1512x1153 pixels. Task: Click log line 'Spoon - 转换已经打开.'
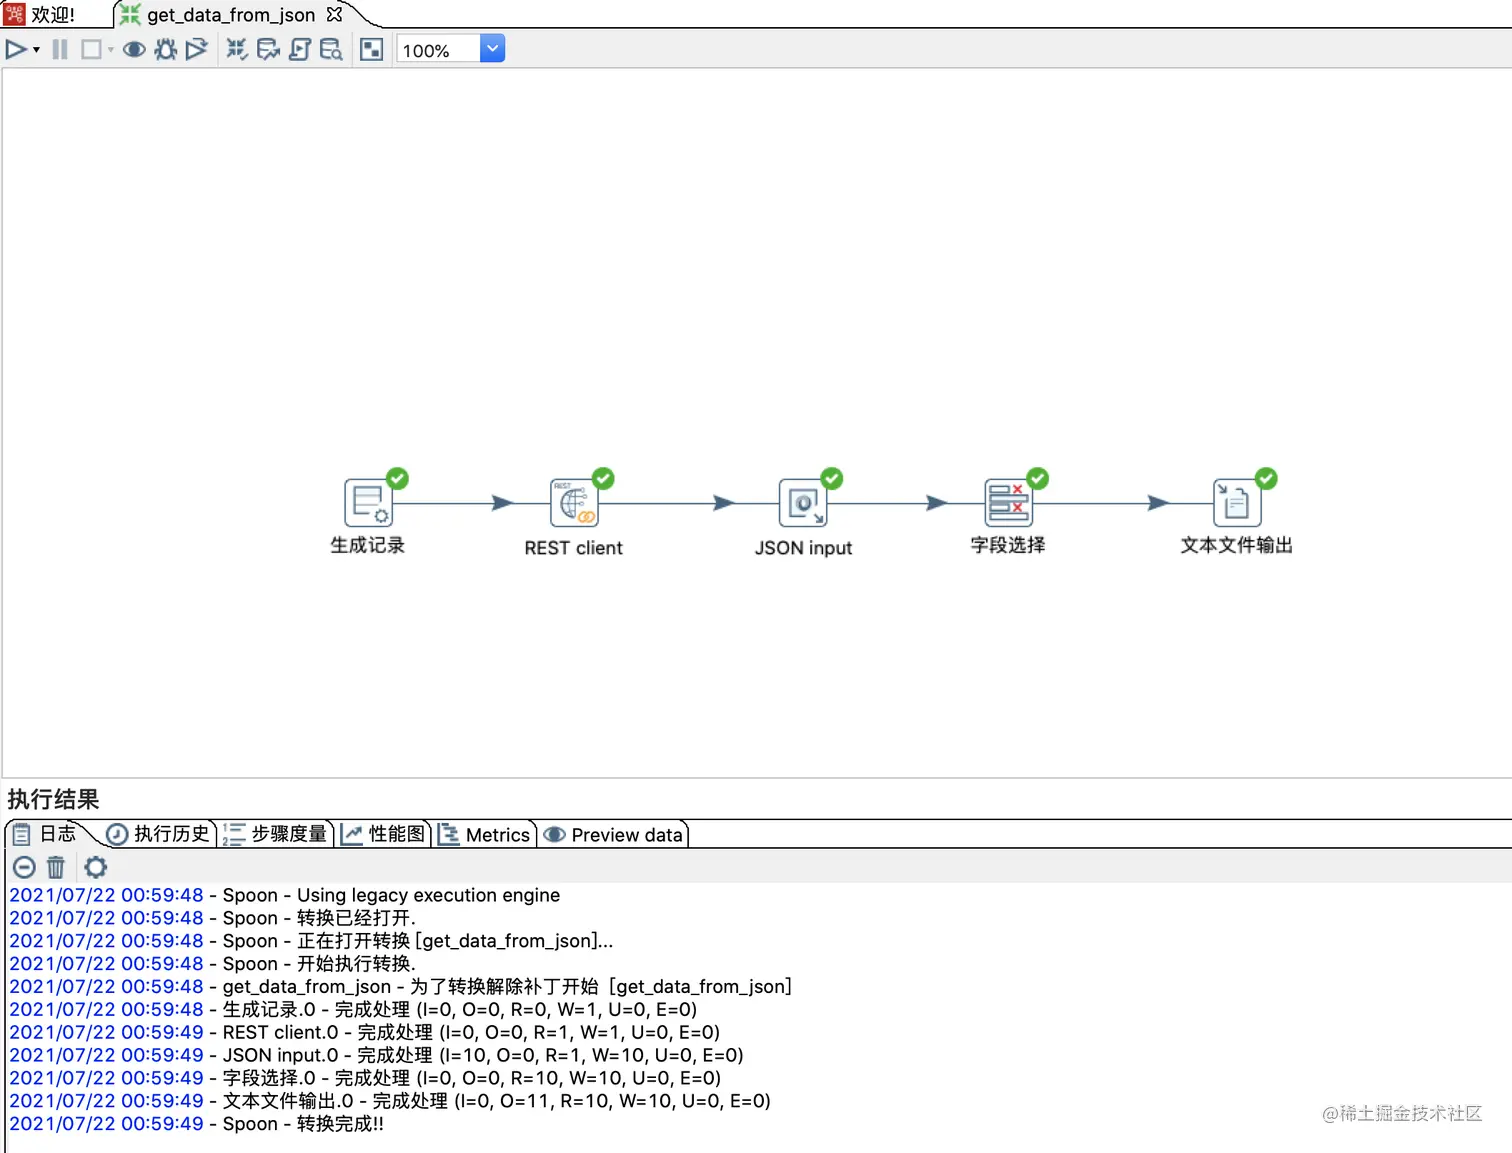[x=213, y=918]
